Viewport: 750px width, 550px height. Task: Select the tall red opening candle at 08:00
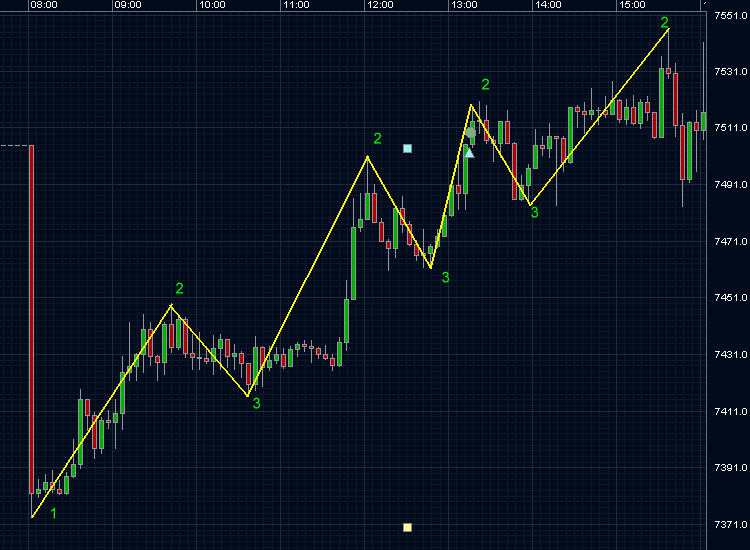pyautogui.click(x=32, y=319)
